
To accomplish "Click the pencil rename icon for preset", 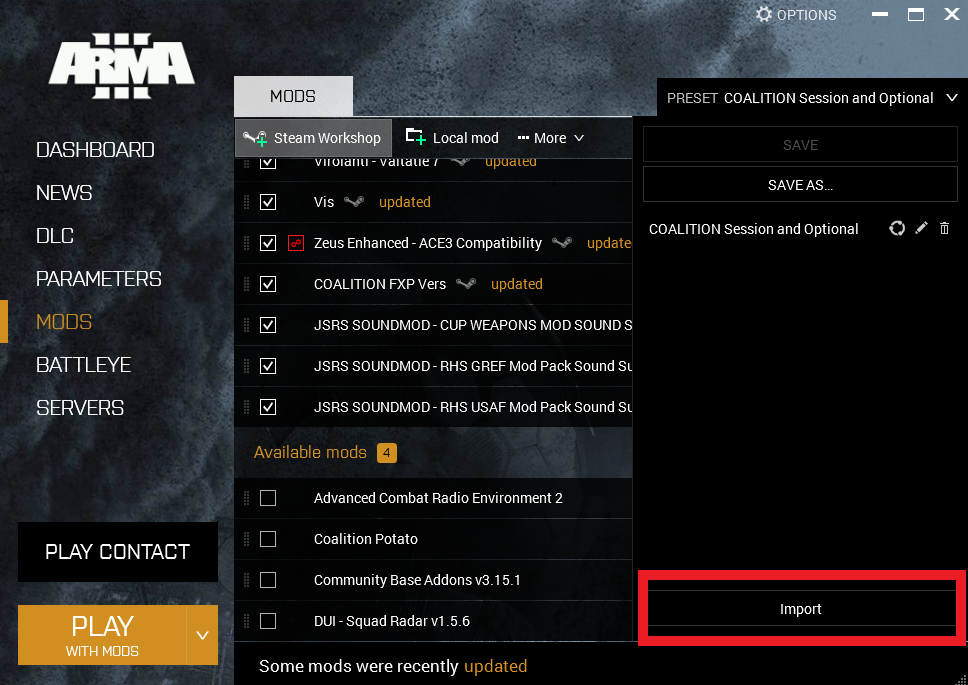I will (x=922, y=228).
